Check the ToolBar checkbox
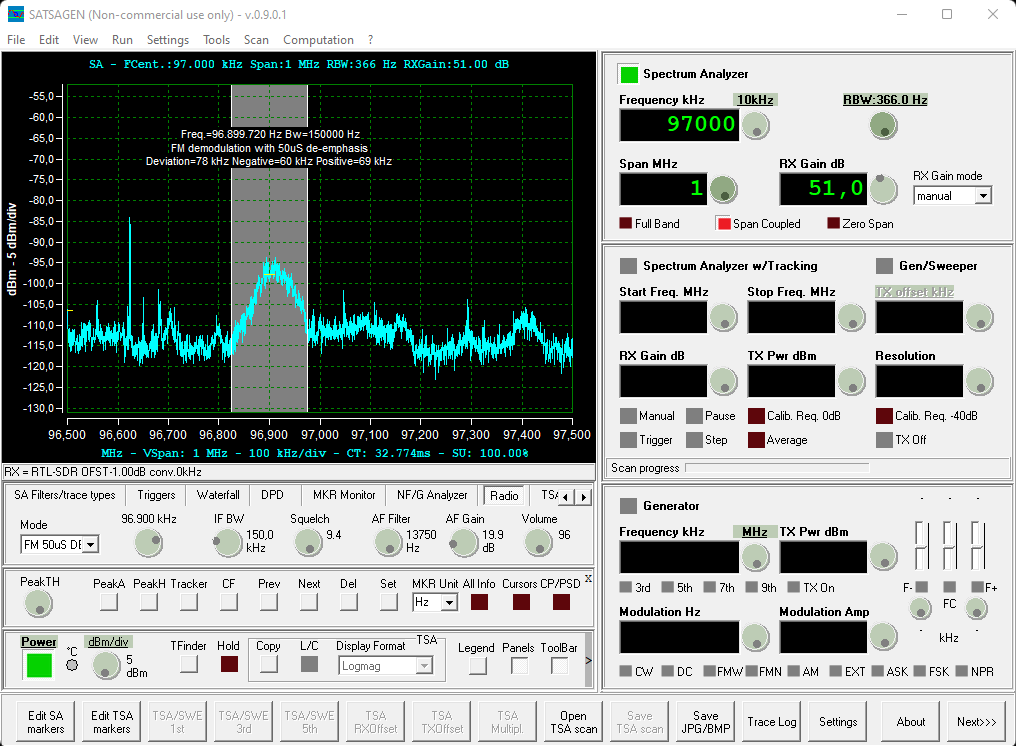The width and height of the screenshot is (1016, 746). 559,666
